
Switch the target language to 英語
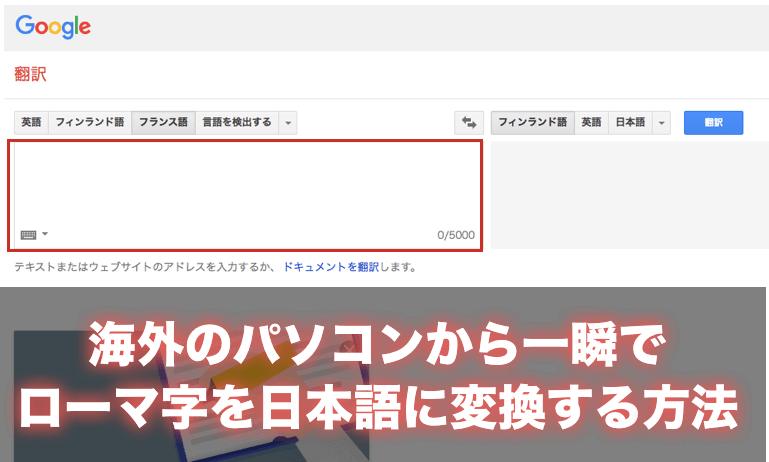coord(592,123)
